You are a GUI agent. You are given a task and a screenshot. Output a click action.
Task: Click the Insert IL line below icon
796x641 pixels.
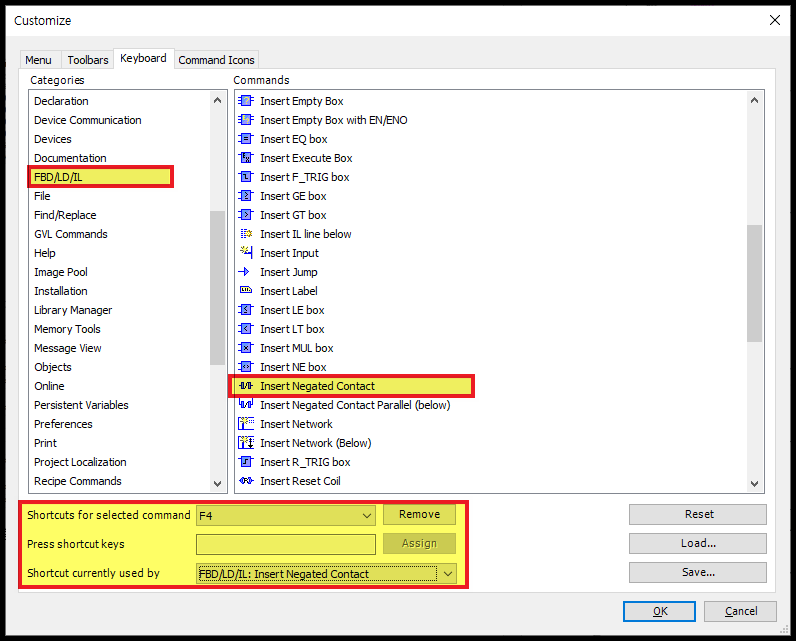pyautogui.click(x=246, y=233)
